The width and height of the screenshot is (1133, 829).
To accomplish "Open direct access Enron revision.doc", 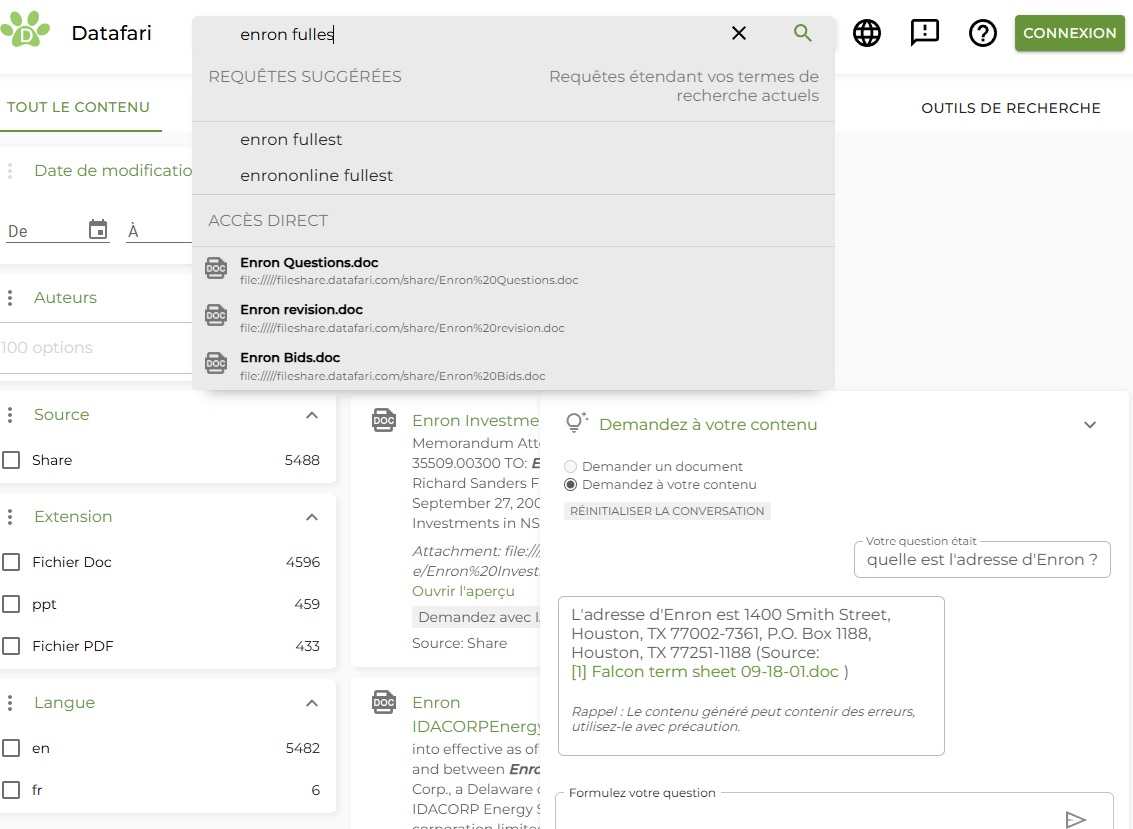I will tap(513, 318).
